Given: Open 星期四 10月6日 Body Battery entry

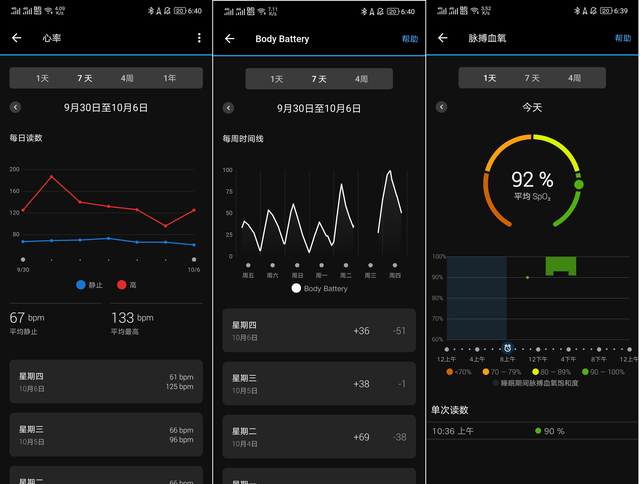Looking at the screenshot, I should [x=319, y=331].
